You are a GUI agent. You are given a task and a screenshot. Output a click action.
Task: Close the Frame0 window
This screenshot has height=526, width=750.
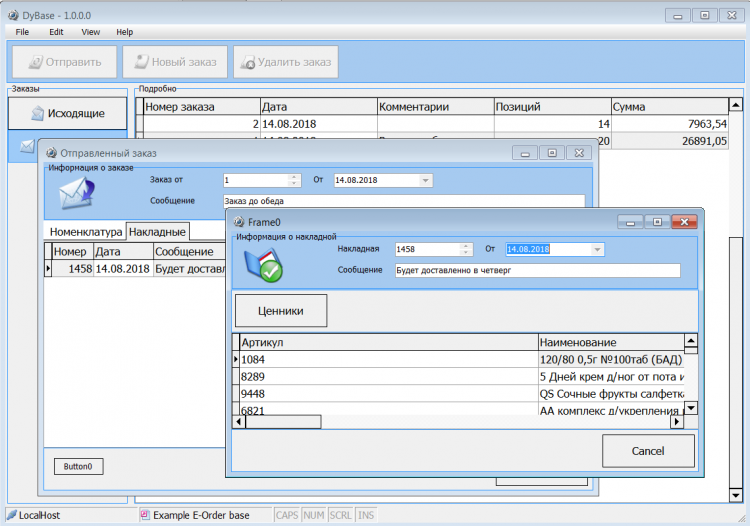684,222
